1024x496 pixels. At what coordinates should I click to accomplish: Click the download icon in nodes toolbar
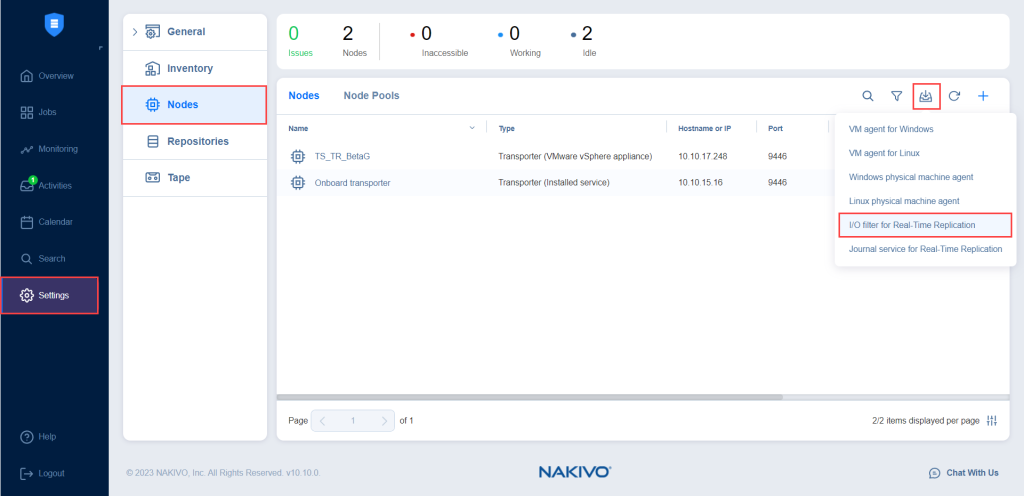coord(925,96)
